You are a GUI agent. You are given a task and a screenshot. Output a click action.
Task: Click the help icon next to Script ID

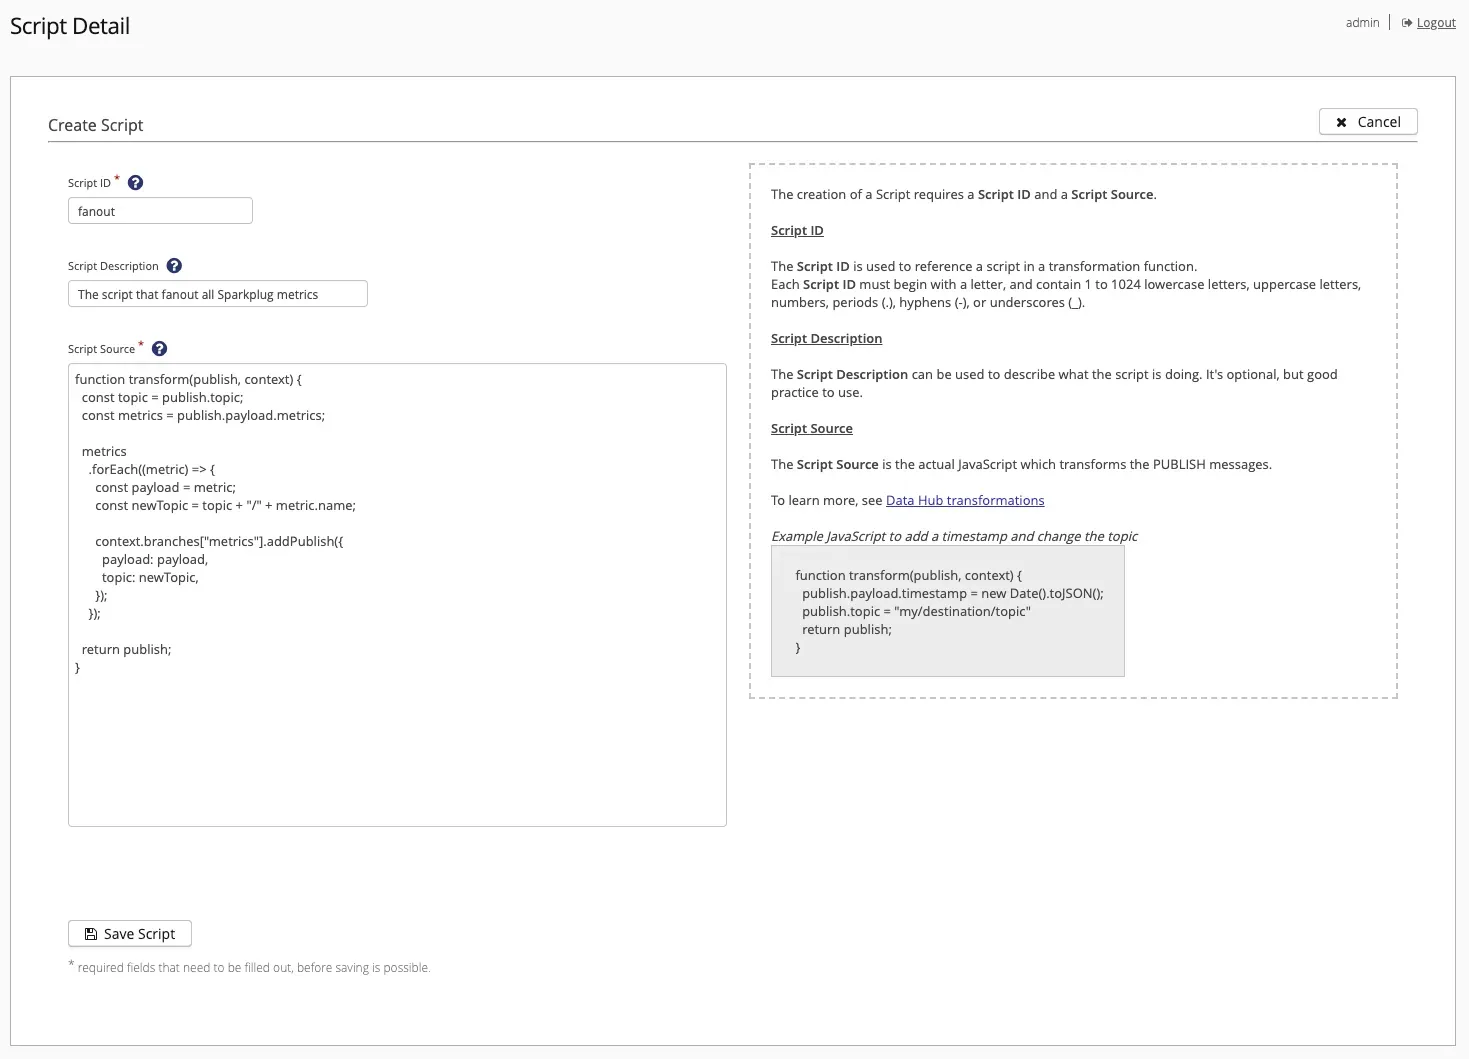point(136,183)
